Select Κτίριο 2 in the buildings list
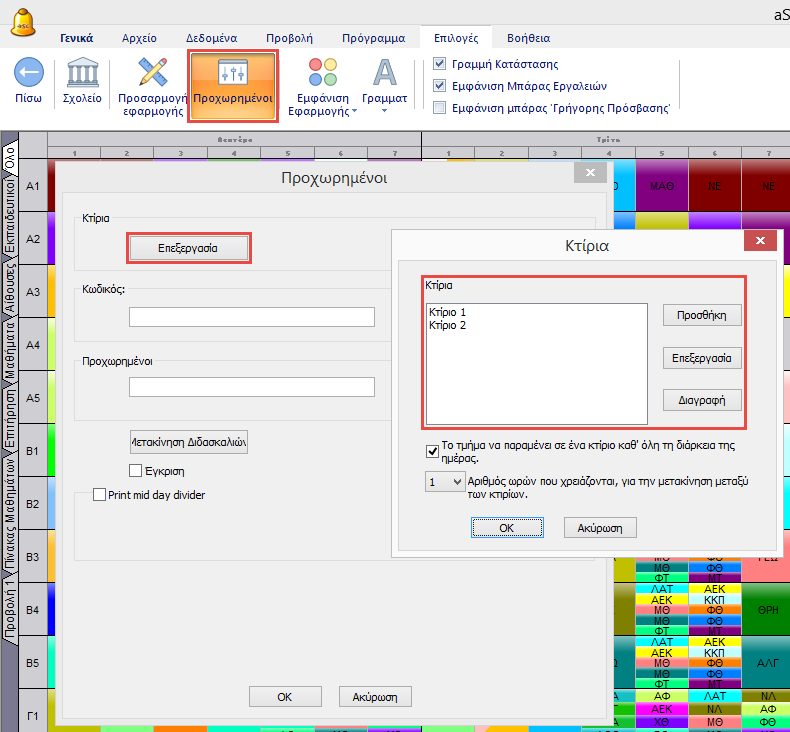The image size is (790, 732). (447, 326)
